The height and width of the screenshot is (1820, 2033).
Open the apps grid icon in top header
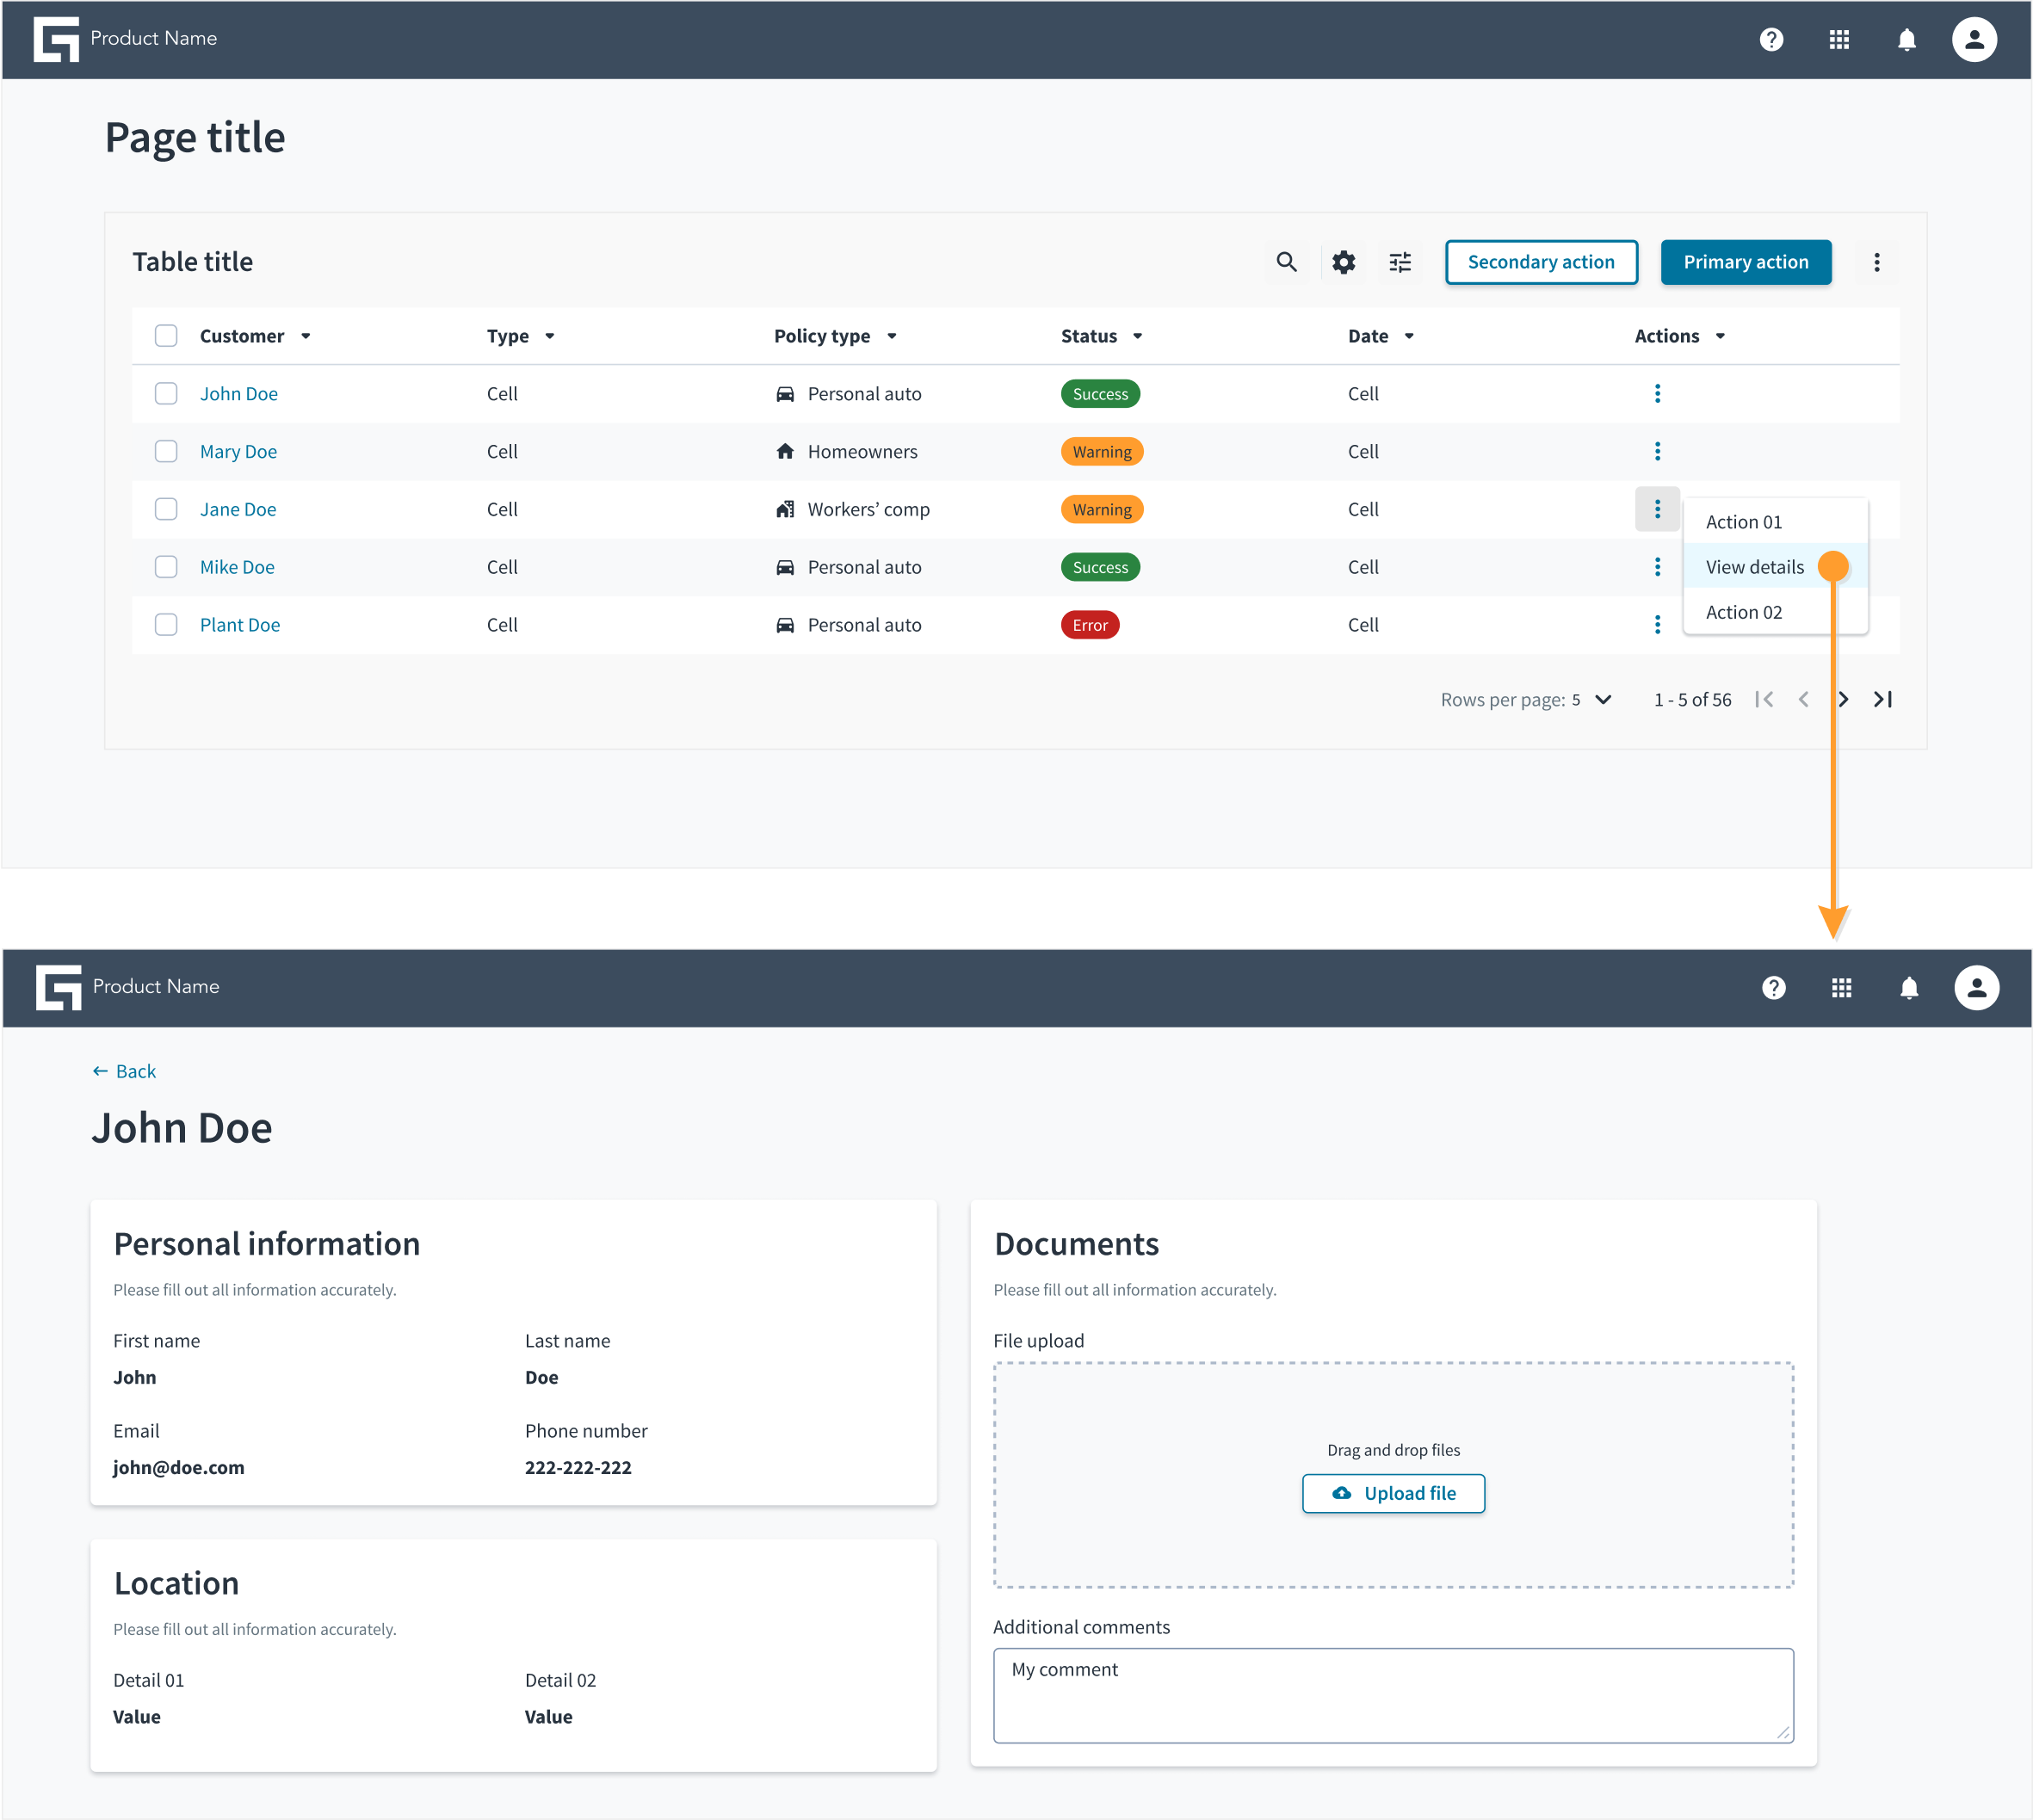(1839, 39)
